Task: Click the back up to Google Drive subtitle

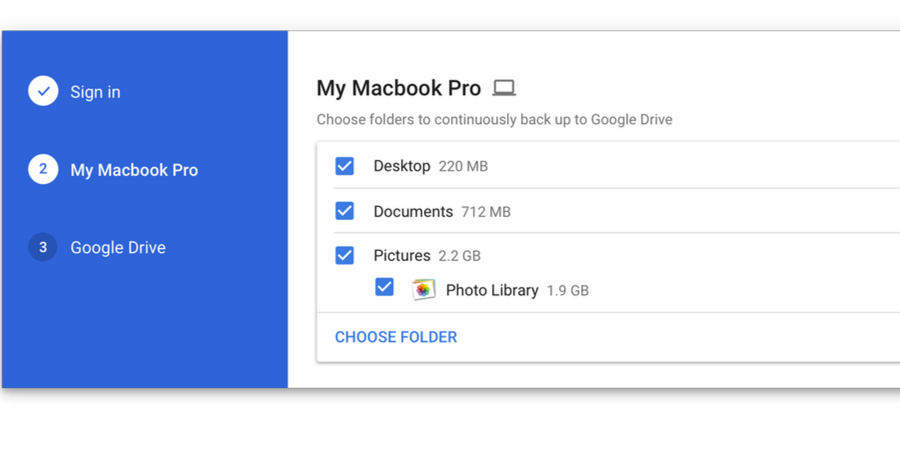Action: click(494, 120)
